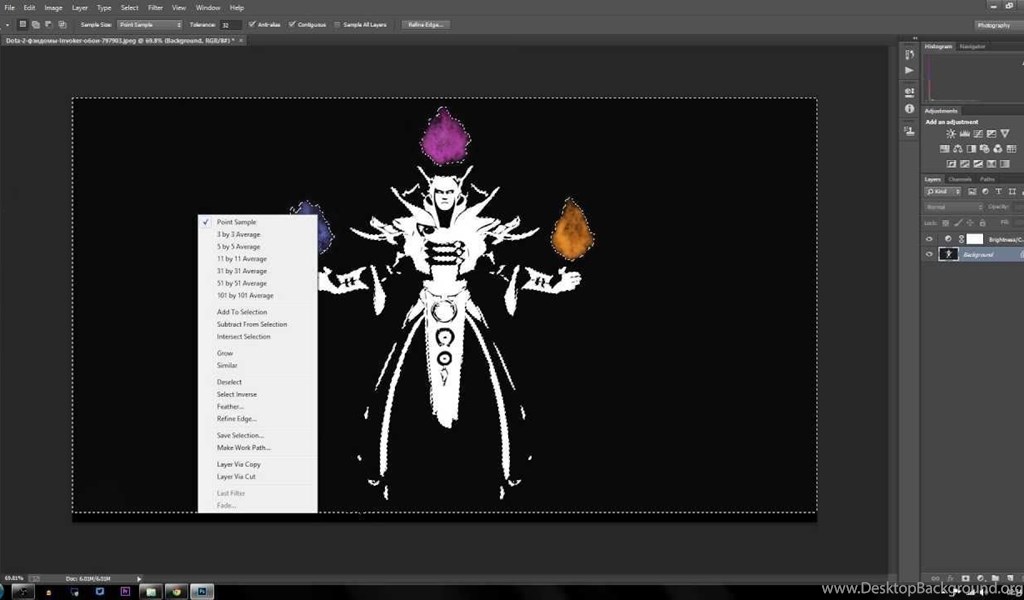Image resolution: width=1024 pixels, height=600 pixels.
Task: Close the Dota-2 document tab
Action: pos(241,40)
